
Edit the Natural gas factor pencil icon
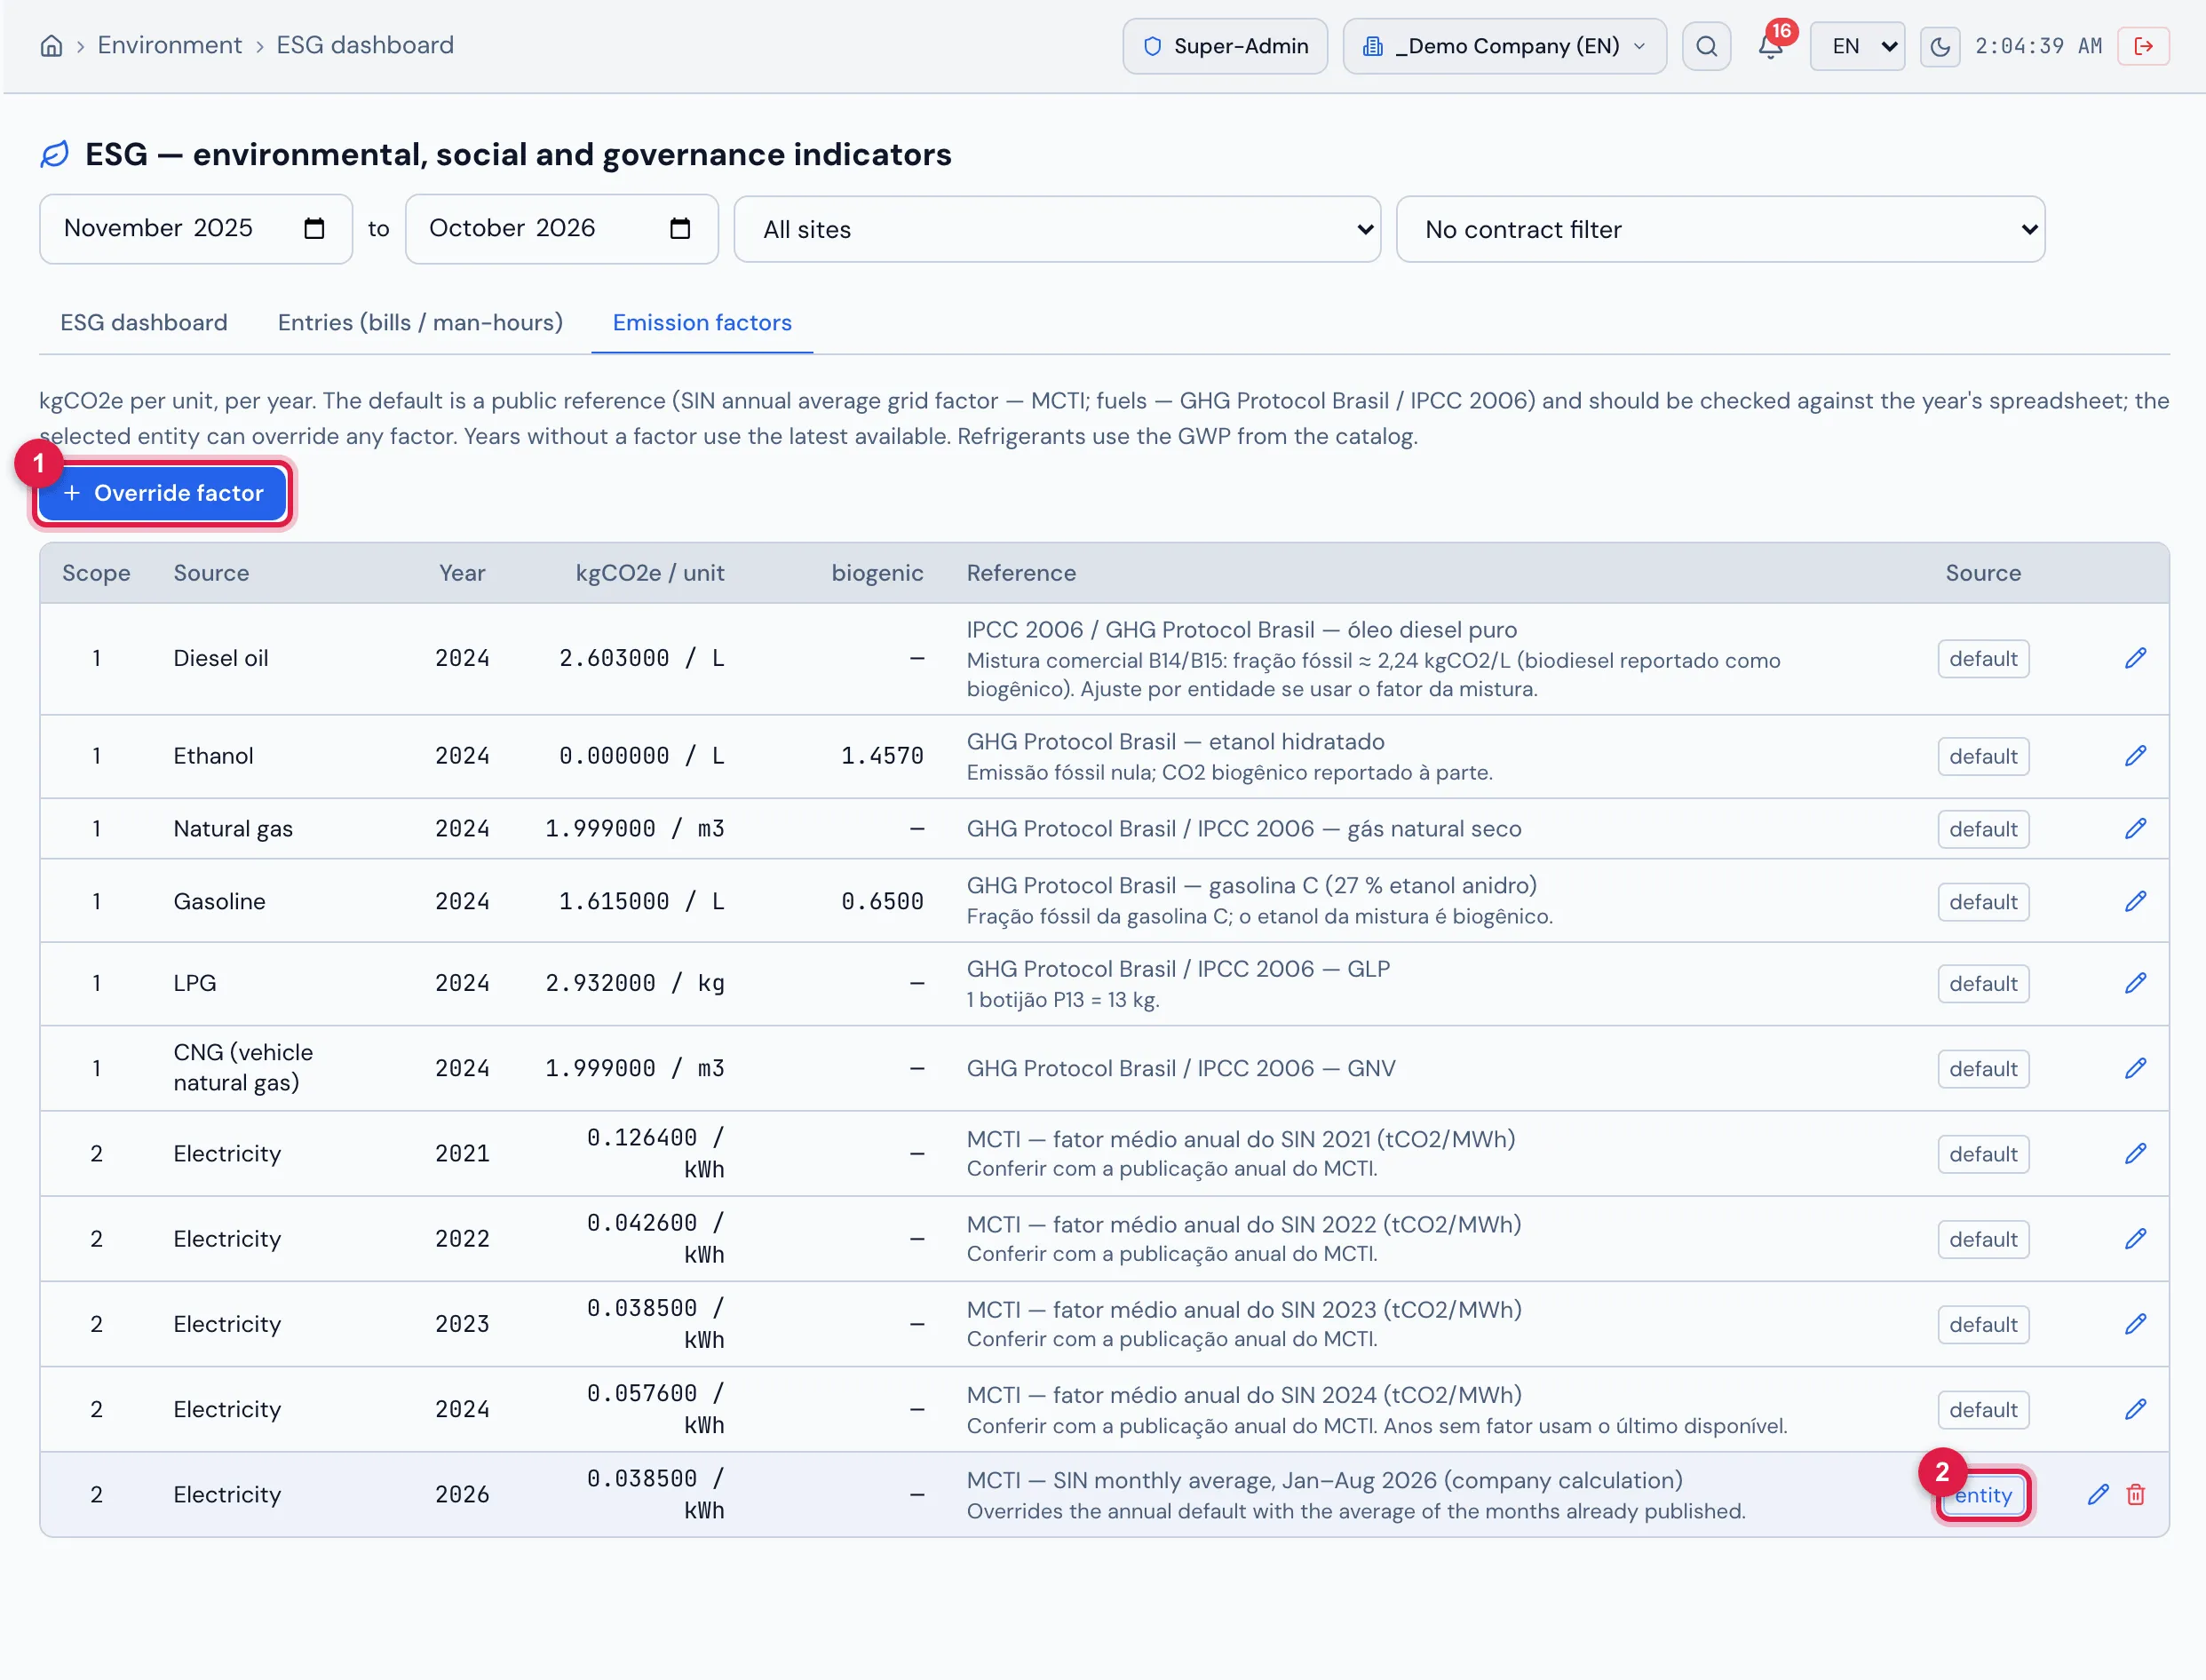tap(2135, 829)
